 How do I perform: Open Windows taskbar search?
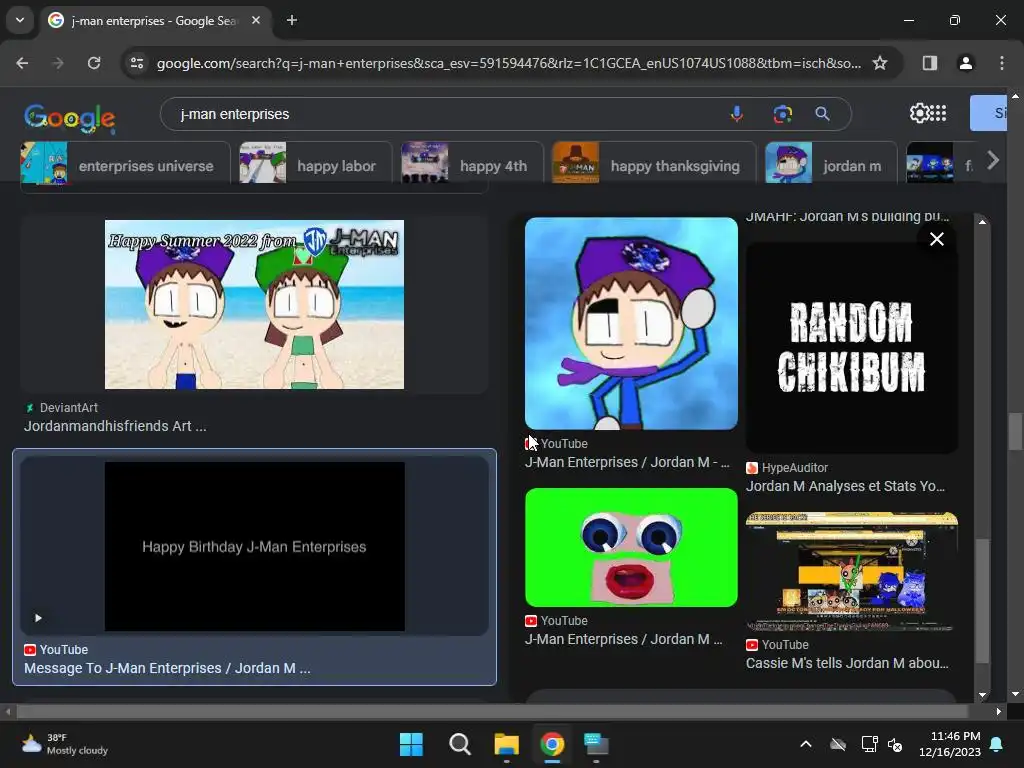pyautogui.click(x=460, y=744)
